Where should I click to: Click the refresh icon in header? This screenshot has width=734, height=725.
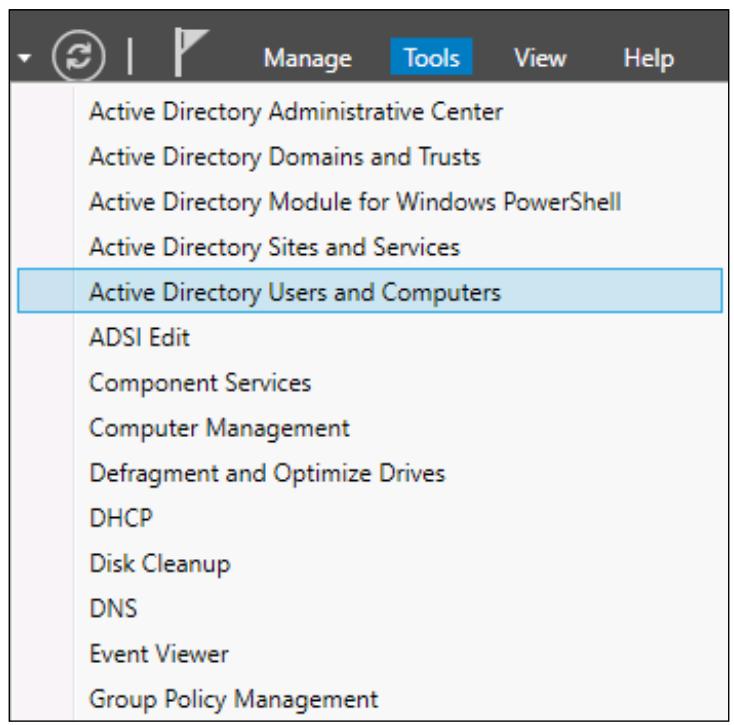coord(79,56)
